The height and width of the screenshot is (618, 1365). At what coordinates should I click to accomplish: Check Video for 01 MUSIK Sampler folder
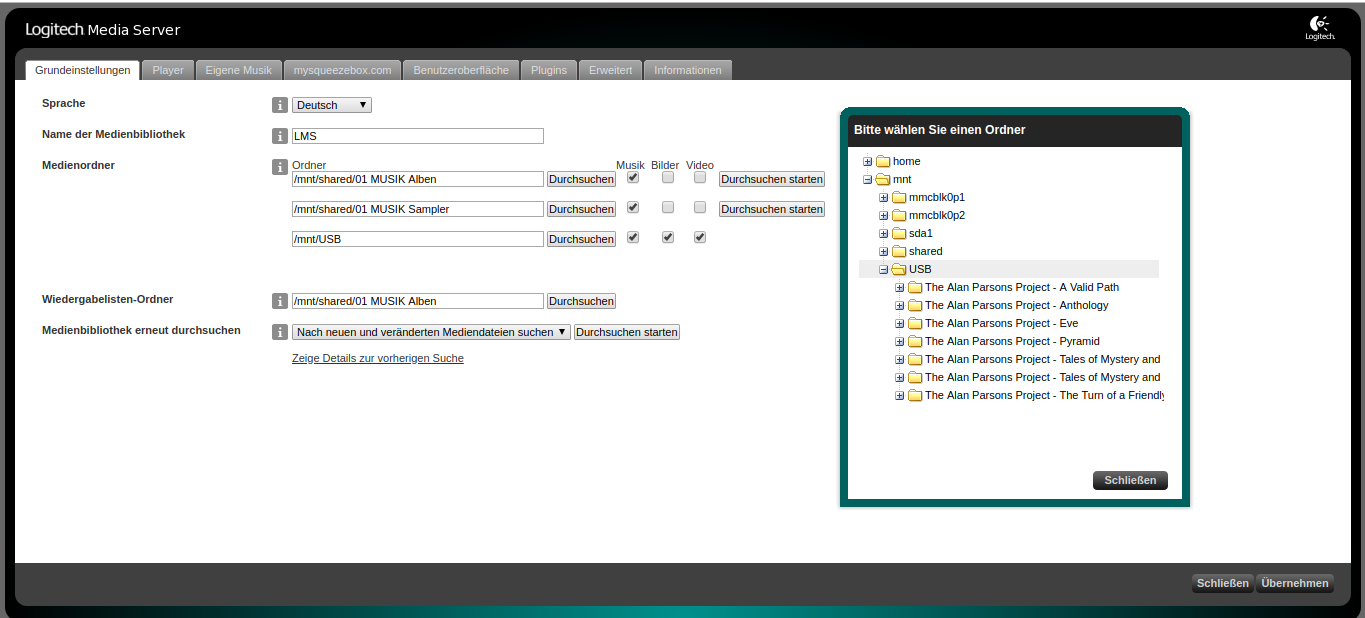[x=700, y=207]
